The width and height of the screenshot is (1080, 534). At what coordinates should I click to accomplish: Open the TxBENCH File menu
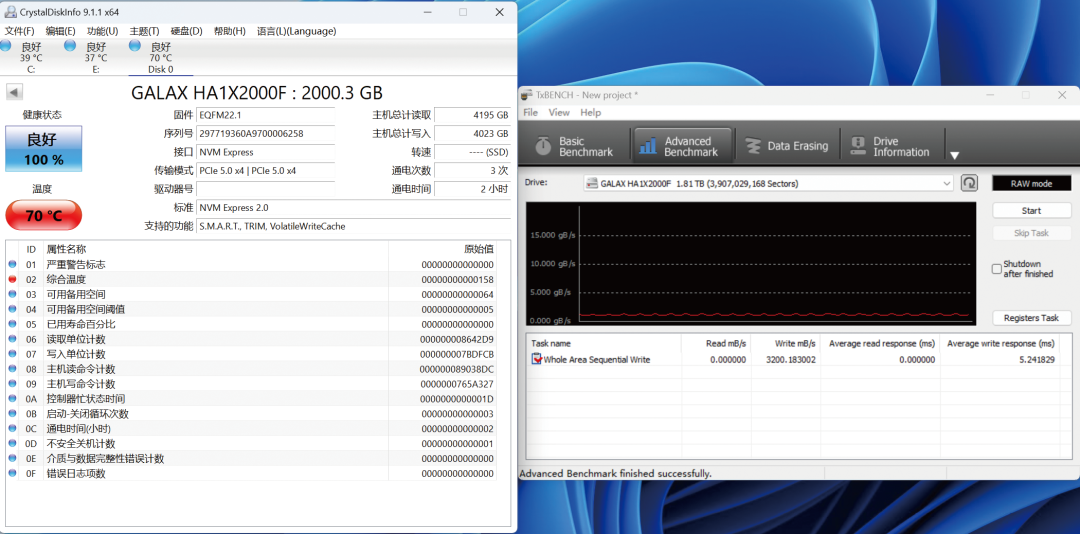(530, 112)
